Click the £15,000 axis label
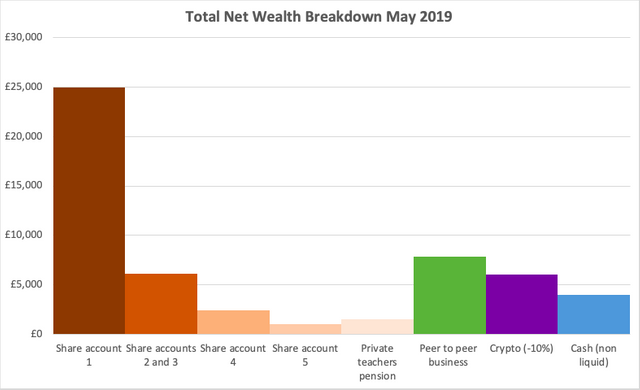 coord(23,185)
